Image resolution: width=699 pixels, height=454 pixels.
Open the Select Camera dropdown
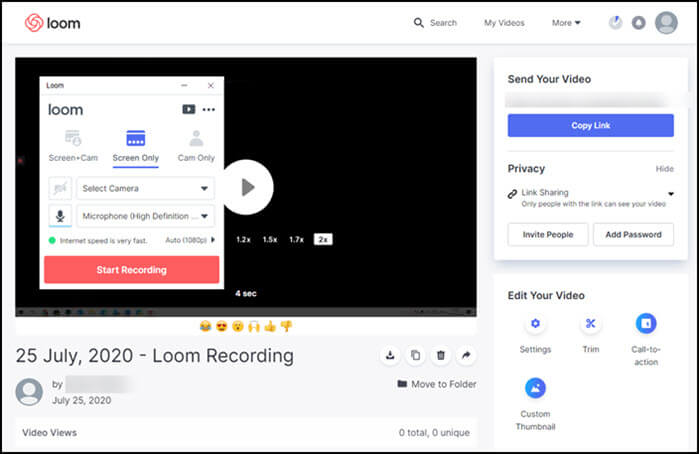coord(146,188)
